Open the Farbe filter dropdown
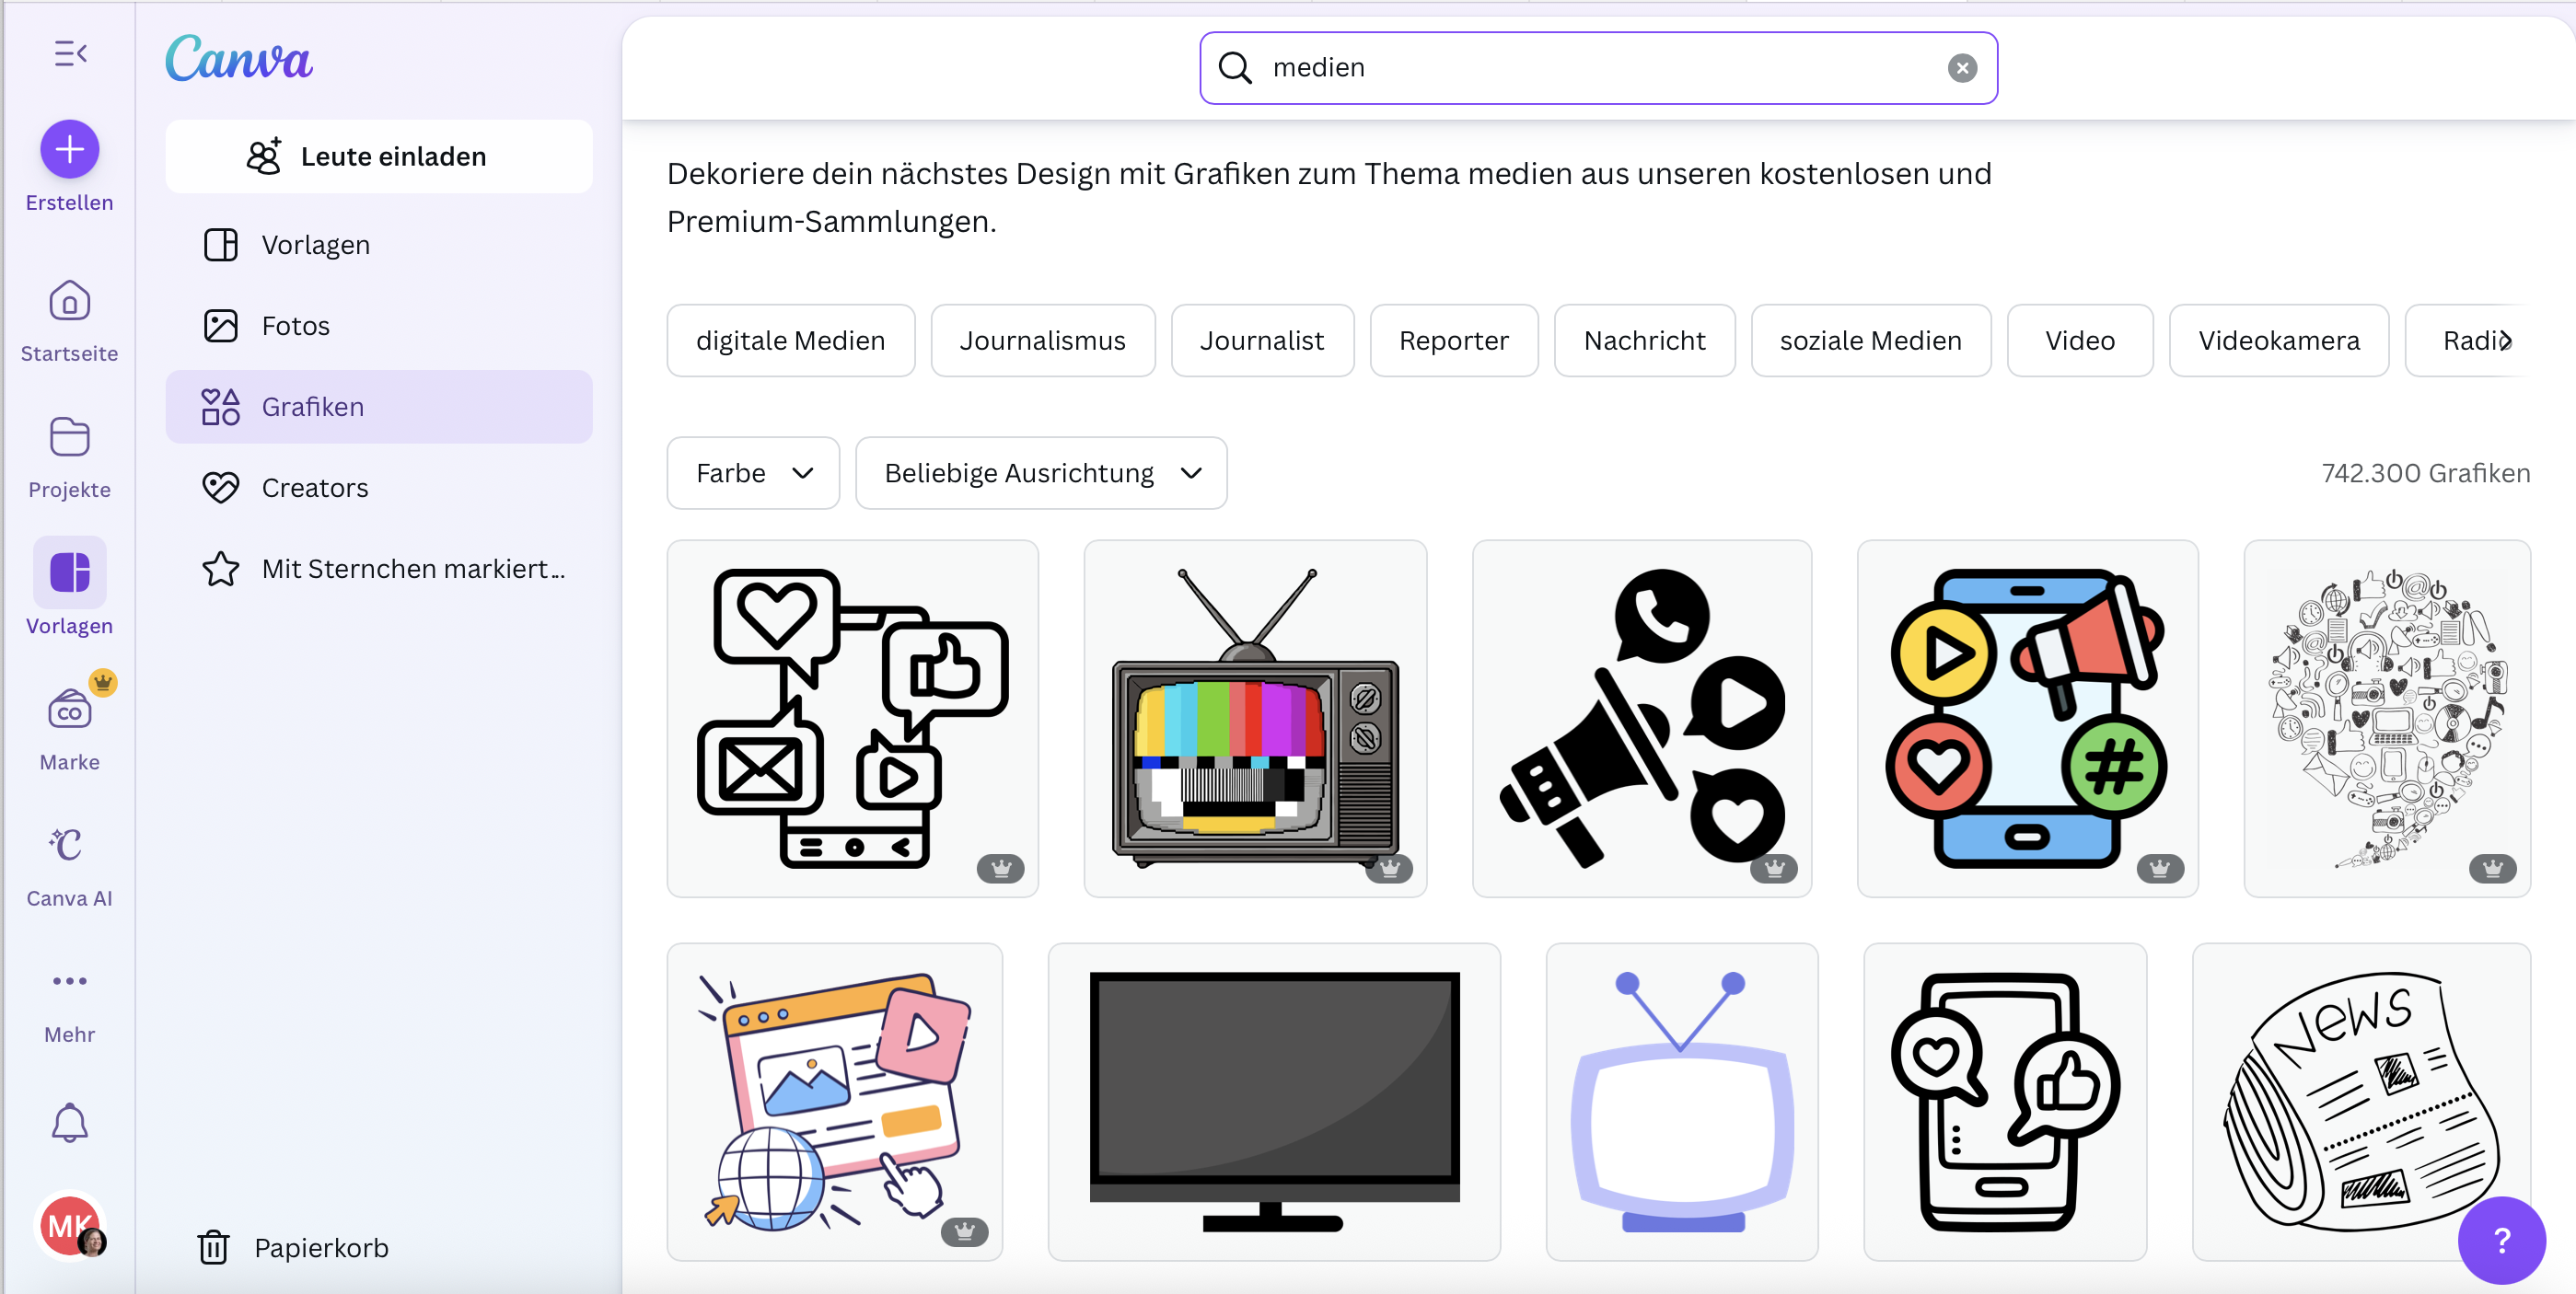 752,472
